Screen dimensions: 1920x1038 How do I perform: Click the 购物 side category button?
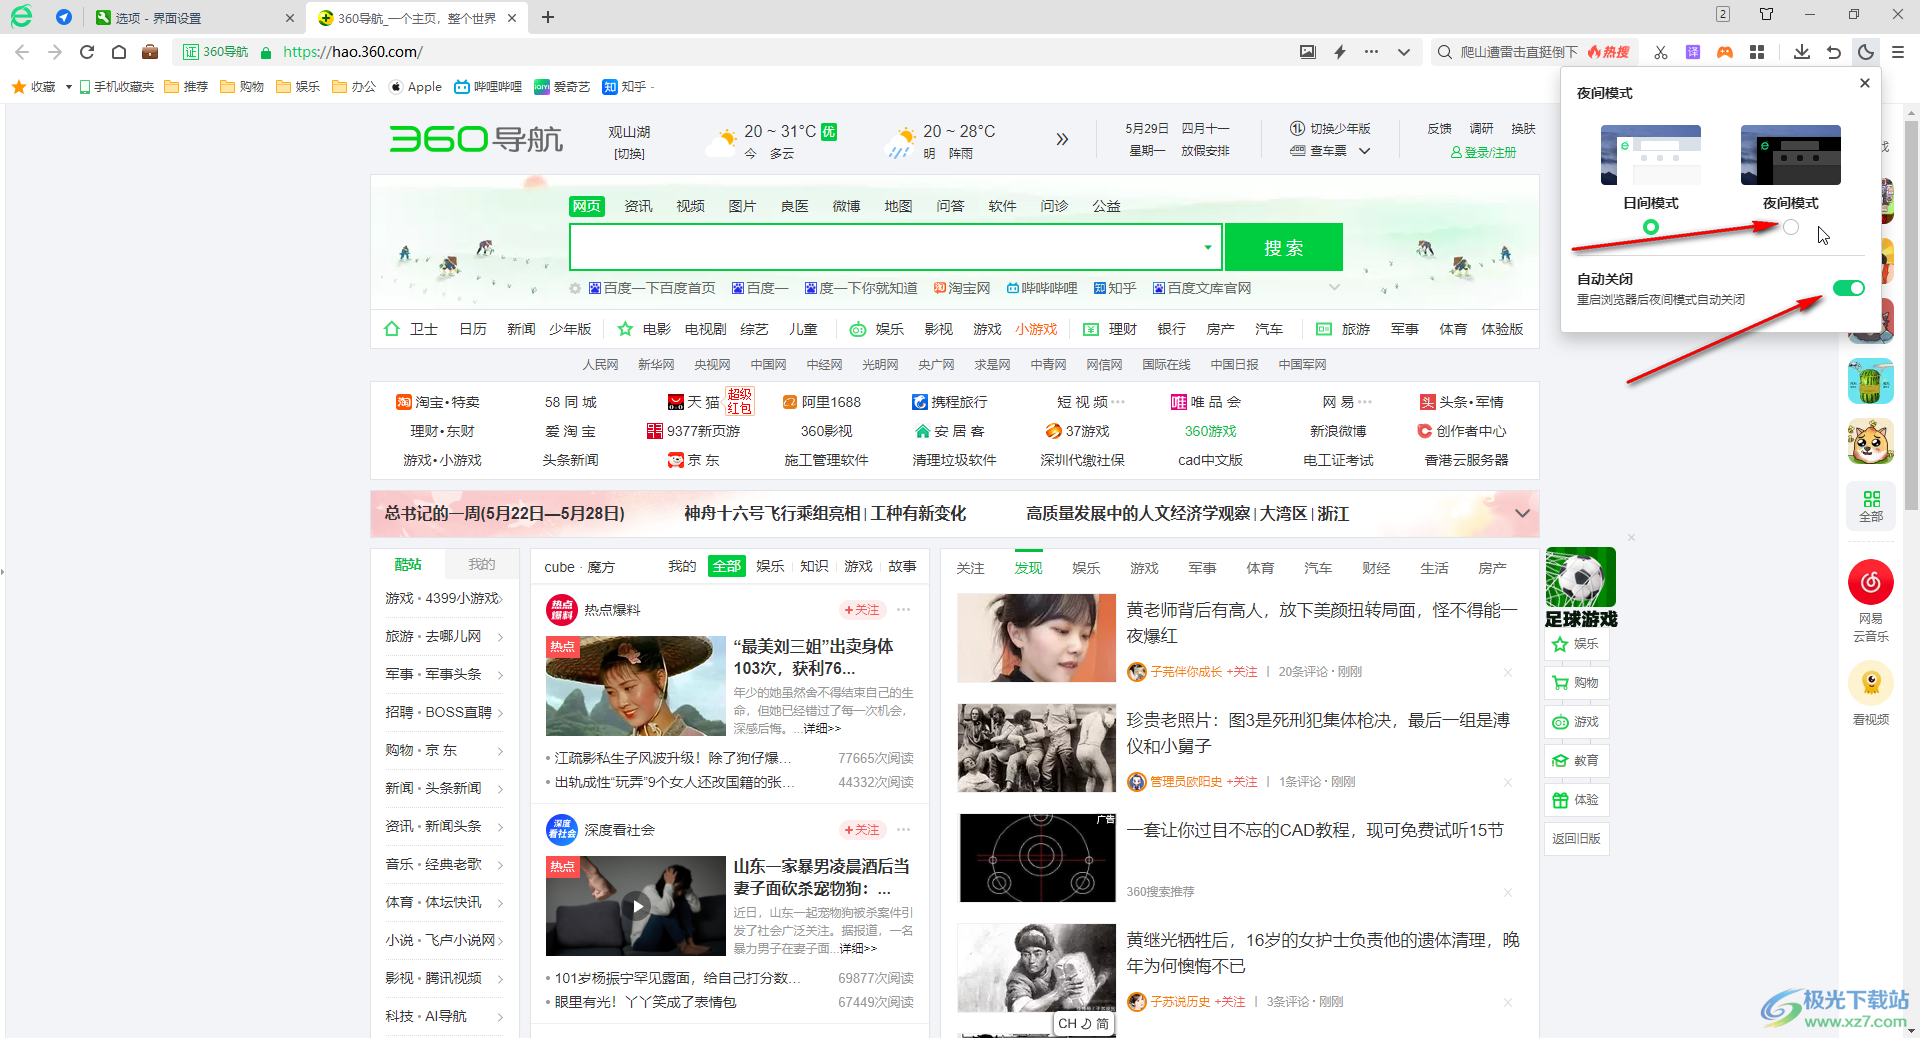coord(1576,683)
